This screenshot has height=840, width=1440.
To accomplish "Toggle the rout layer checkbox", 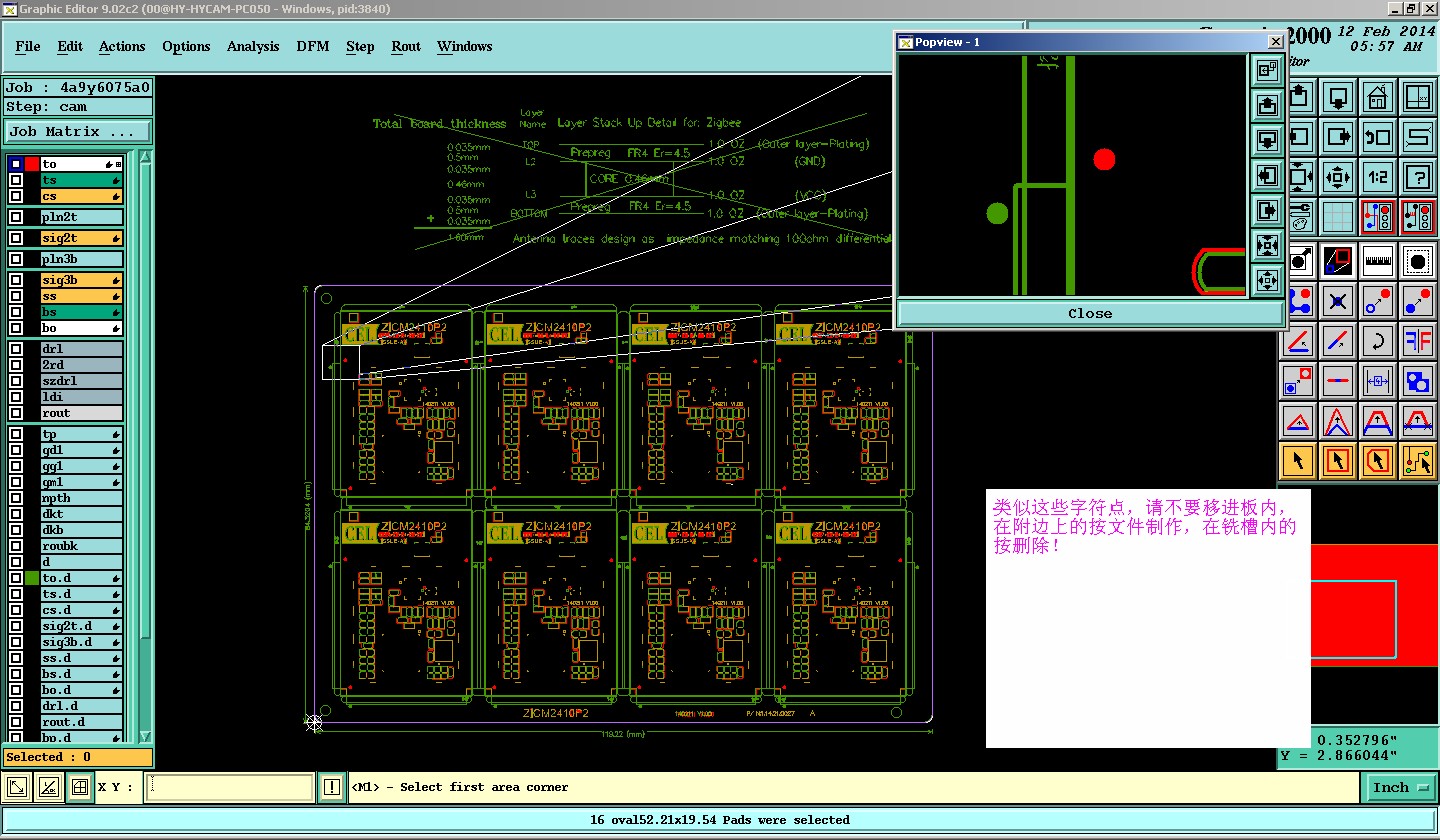I will 16,413.
